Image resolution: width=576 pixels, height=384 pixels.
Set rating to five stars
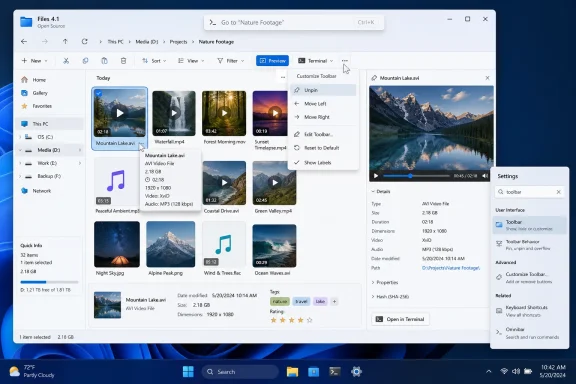point(310,320)
